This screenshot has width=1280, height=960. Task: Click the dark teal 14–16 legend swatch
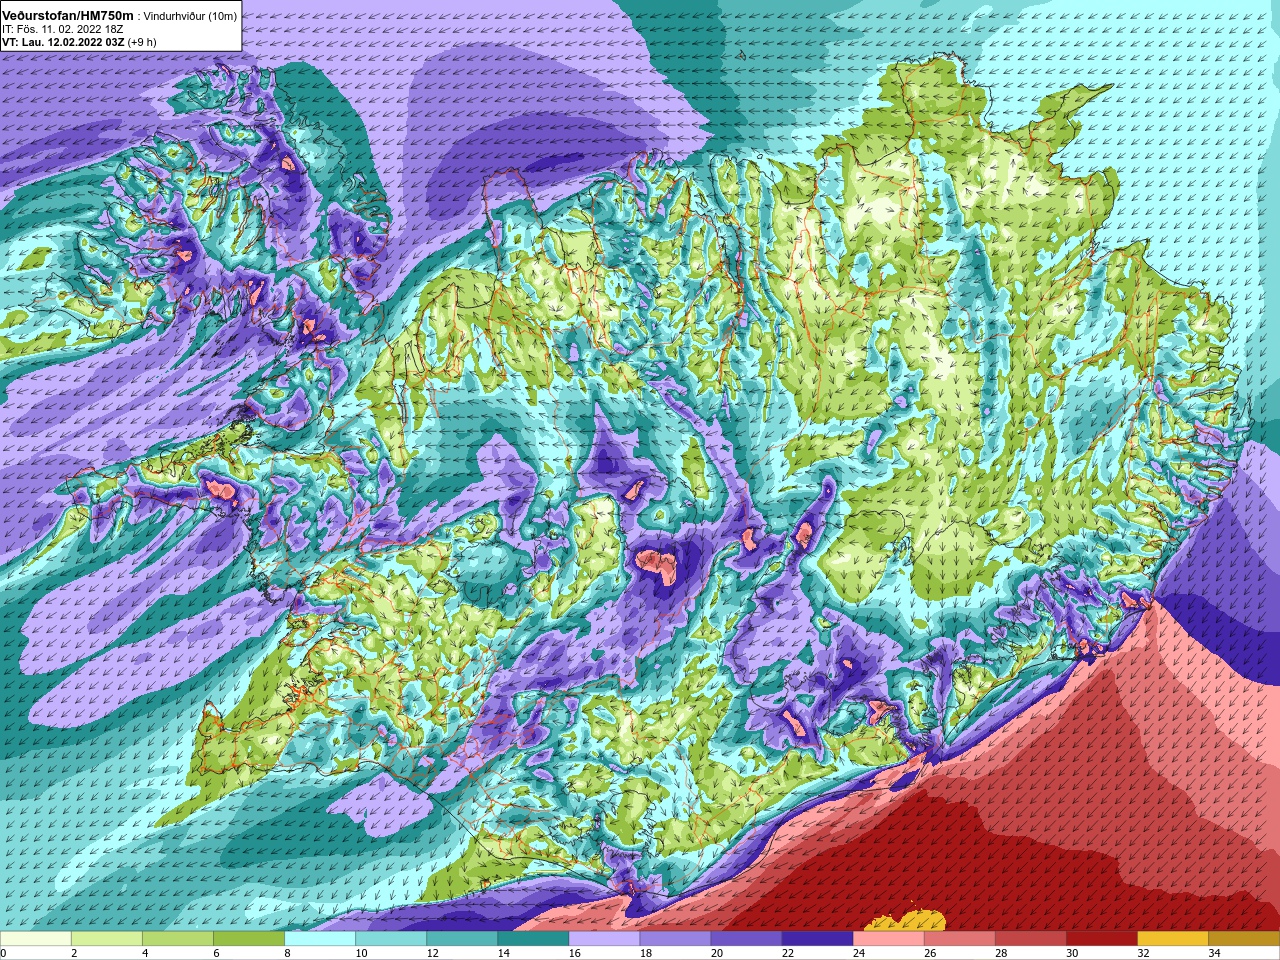point(533,939)
